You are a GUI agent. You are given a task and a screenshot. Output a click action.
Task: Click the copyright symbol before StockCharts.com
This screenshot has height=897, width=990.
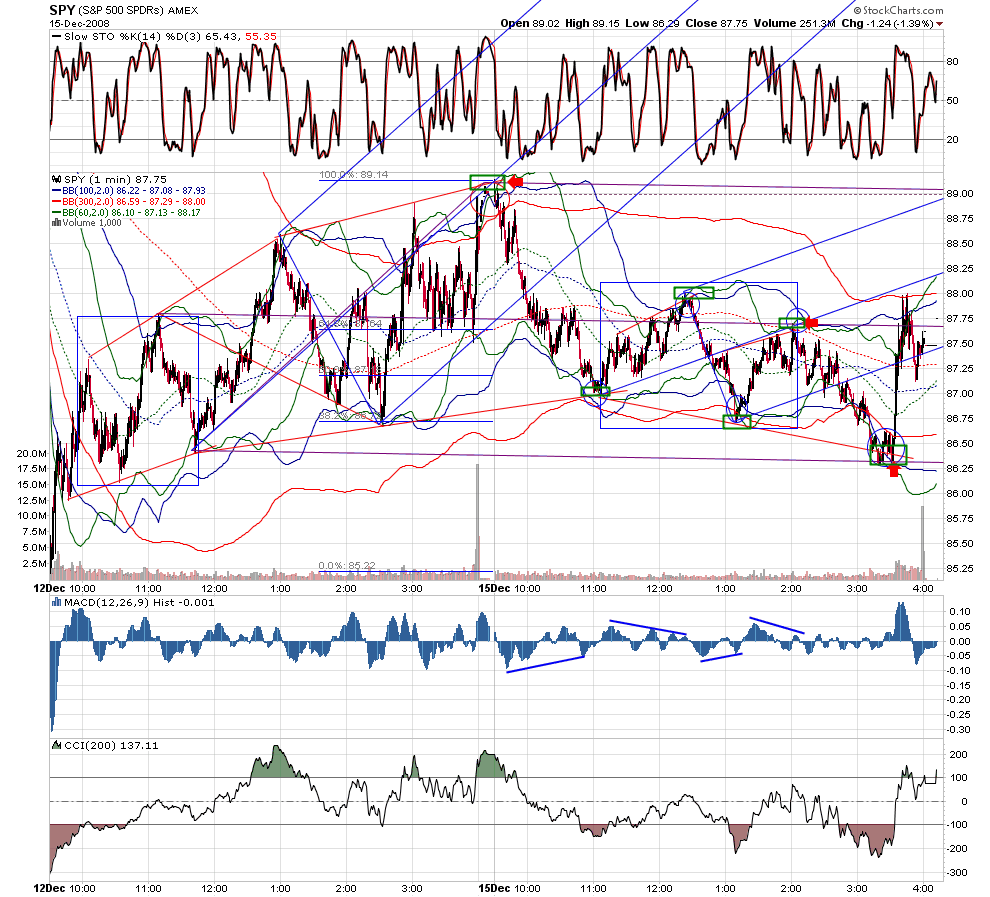[x=857, y=10]
